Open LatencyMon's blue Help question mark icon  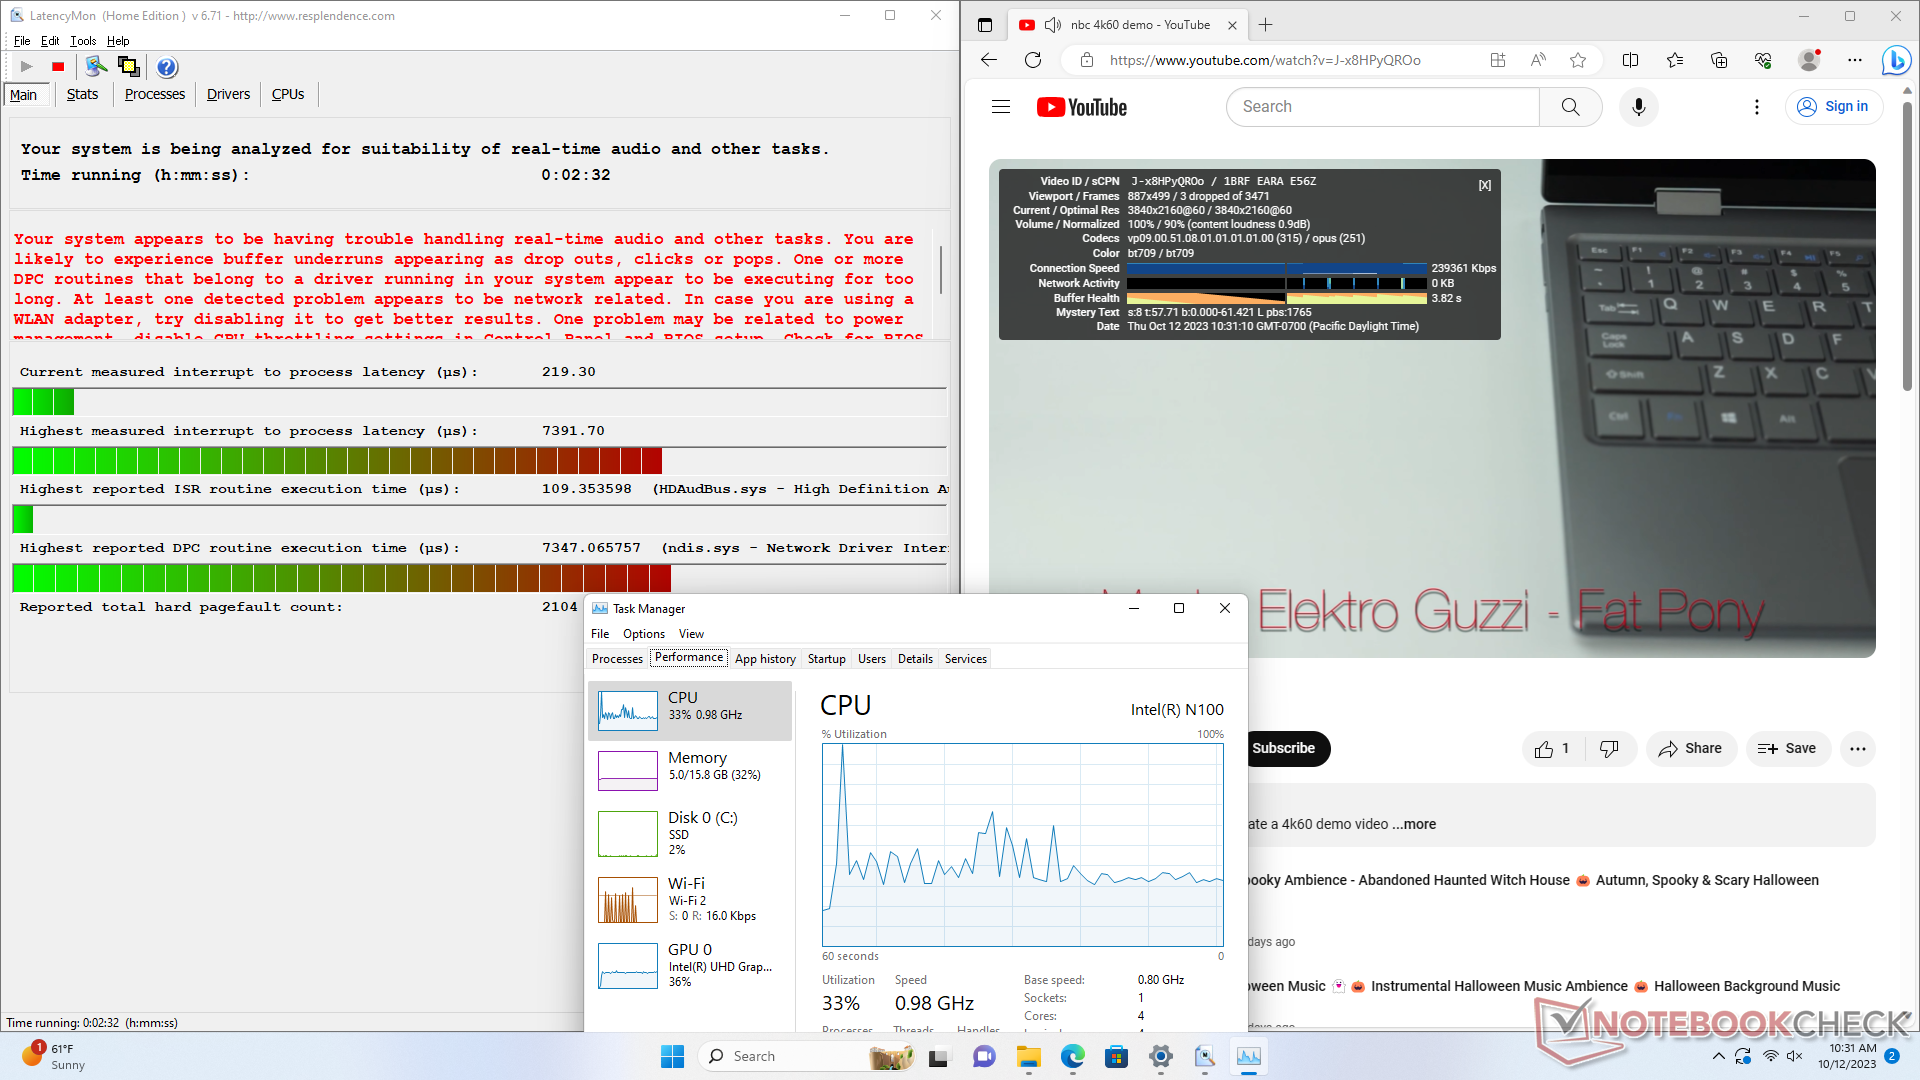167,67
